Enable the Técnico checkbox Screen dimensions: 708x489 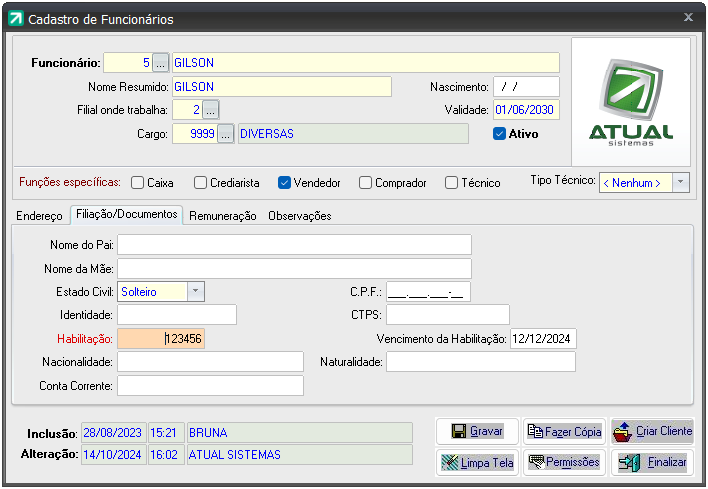(451, 183)
